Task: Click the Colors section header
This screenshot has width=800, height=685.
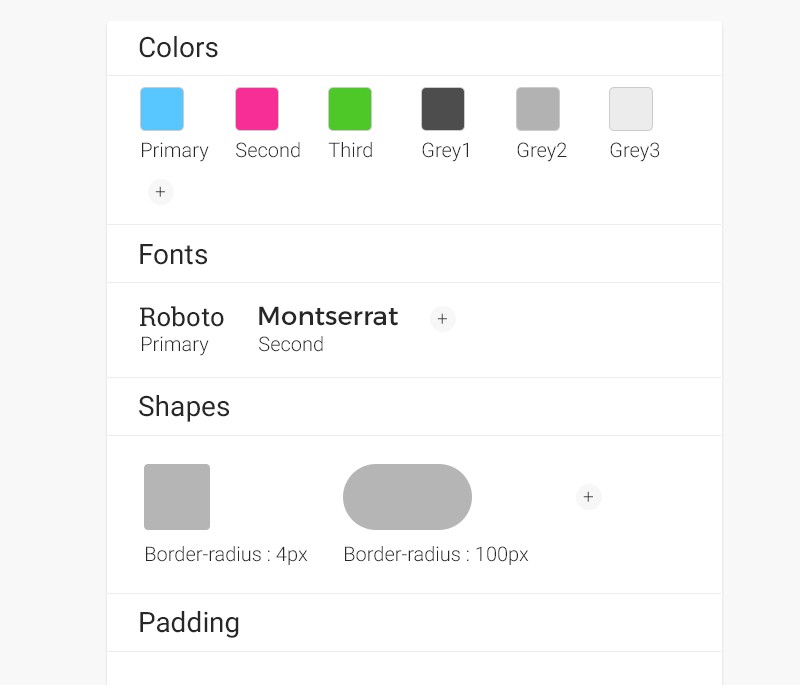Action: tap(178, 48)
